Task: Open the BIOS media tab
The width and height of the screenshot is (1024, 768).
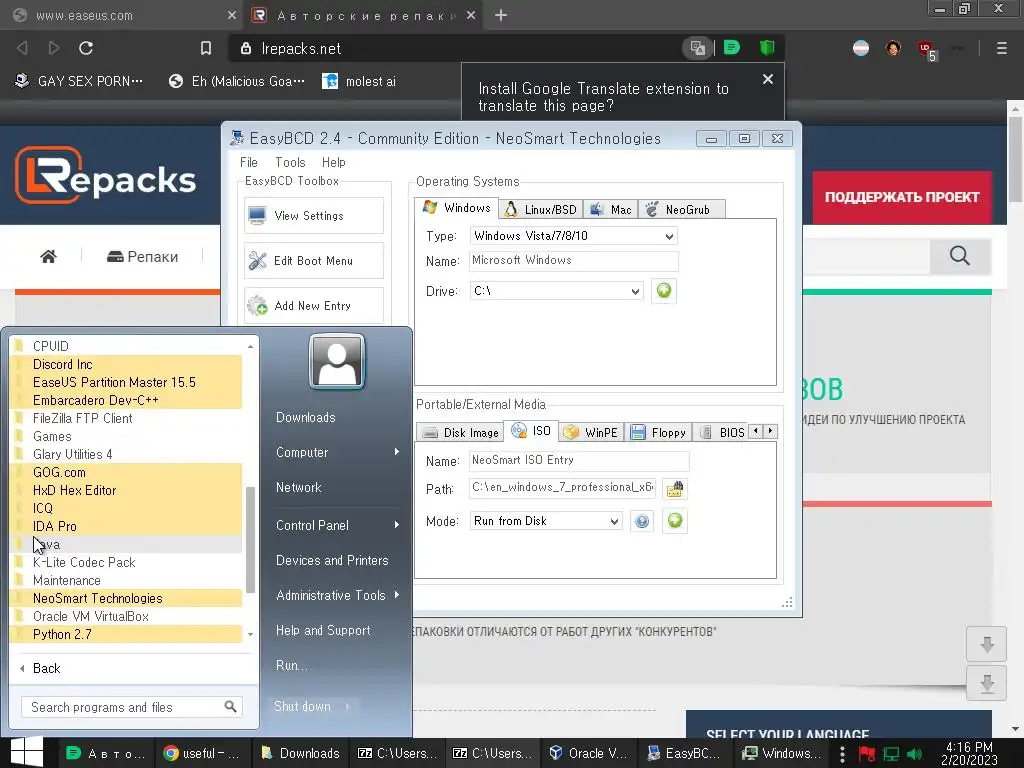Action: coord(721,432)
